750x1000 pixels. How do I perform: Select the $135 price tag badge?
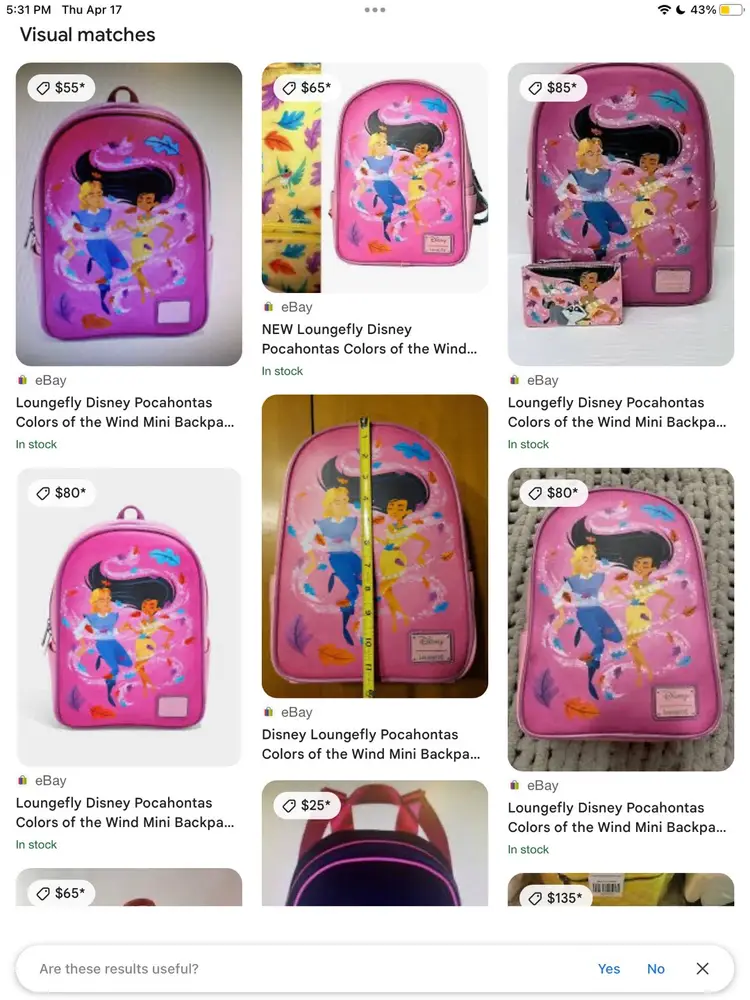click(x=556, y=897)
